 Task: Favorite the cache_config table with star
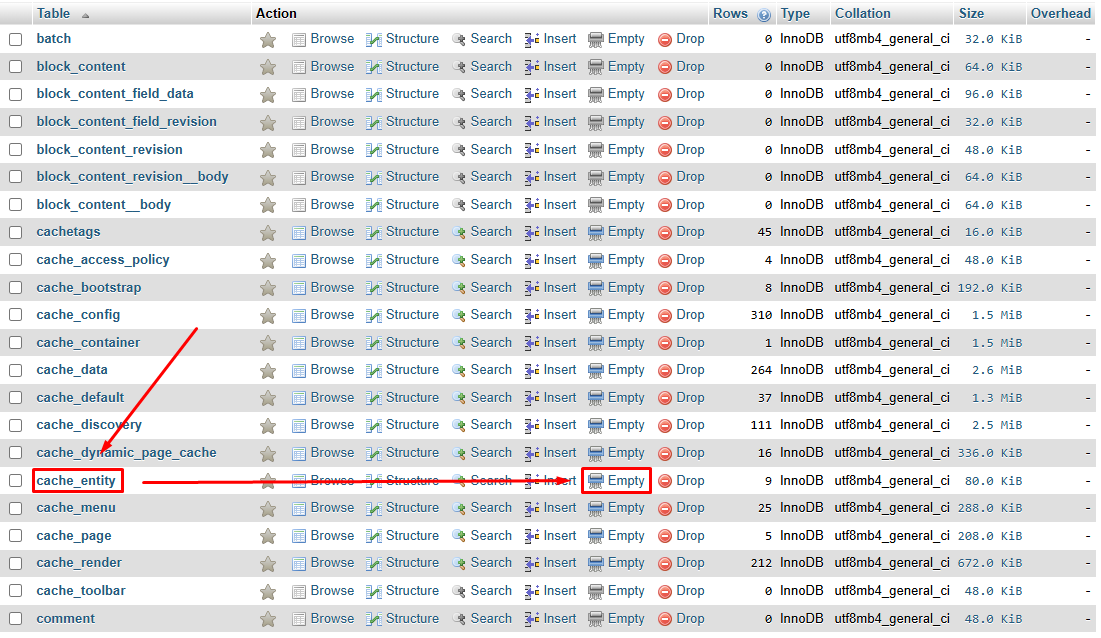(x=268, y=316)
